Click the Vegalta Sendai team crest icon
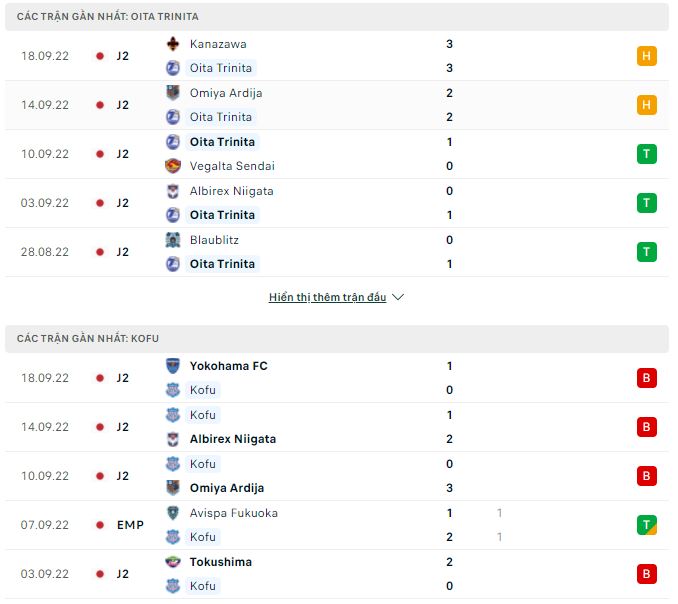Image resolution: width=678 pixels, height=604 pixels. pyautogui.click(x=173, y=166)
